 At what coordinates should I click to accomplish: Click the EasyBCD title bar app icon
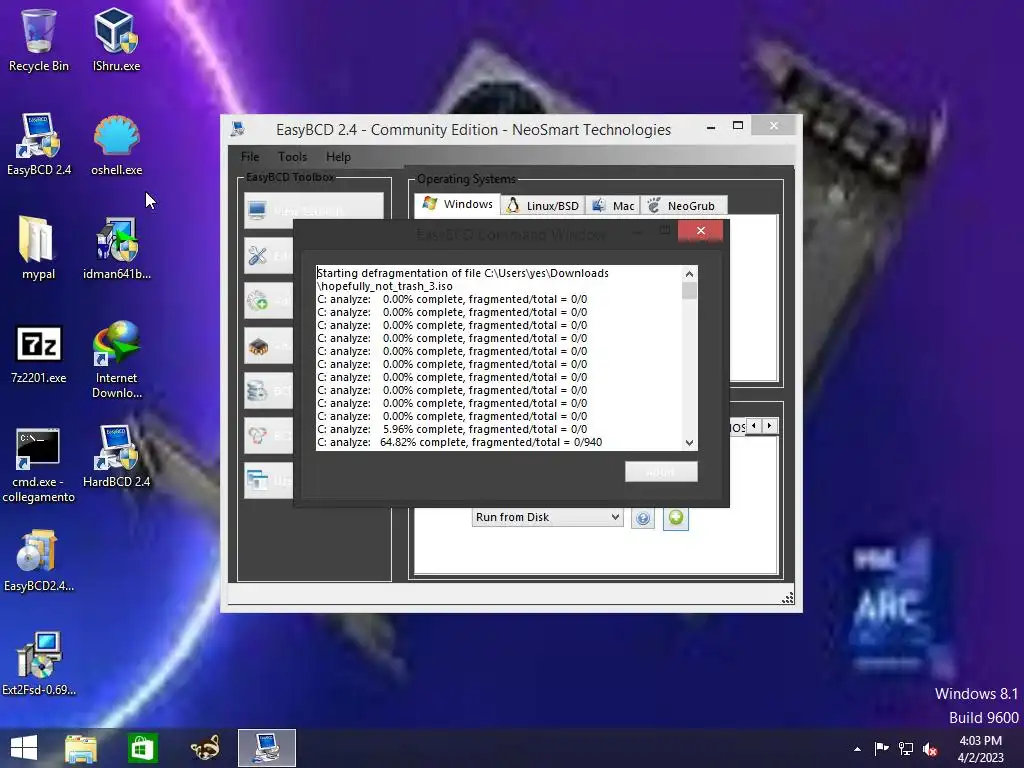pyautogui.click(x=238, y=129)
